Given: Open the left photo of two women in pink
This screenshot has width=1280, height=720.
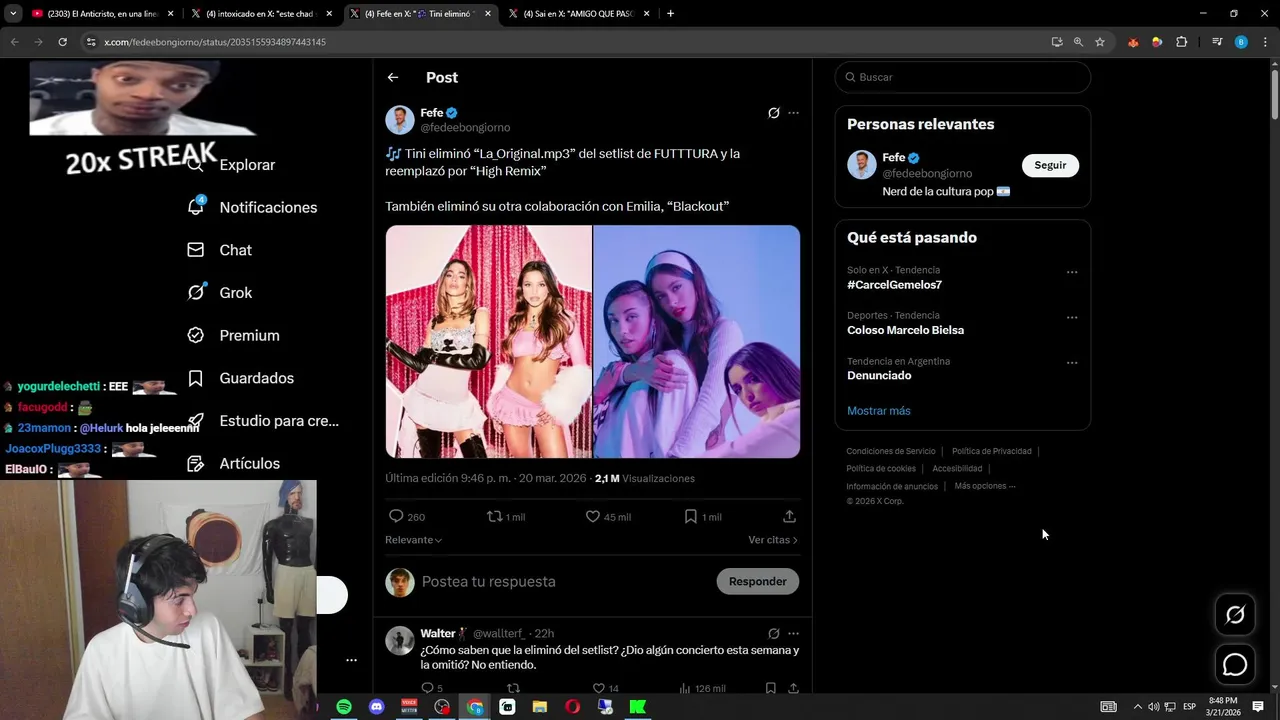Looking at the screenshot, I should (489, 342).
